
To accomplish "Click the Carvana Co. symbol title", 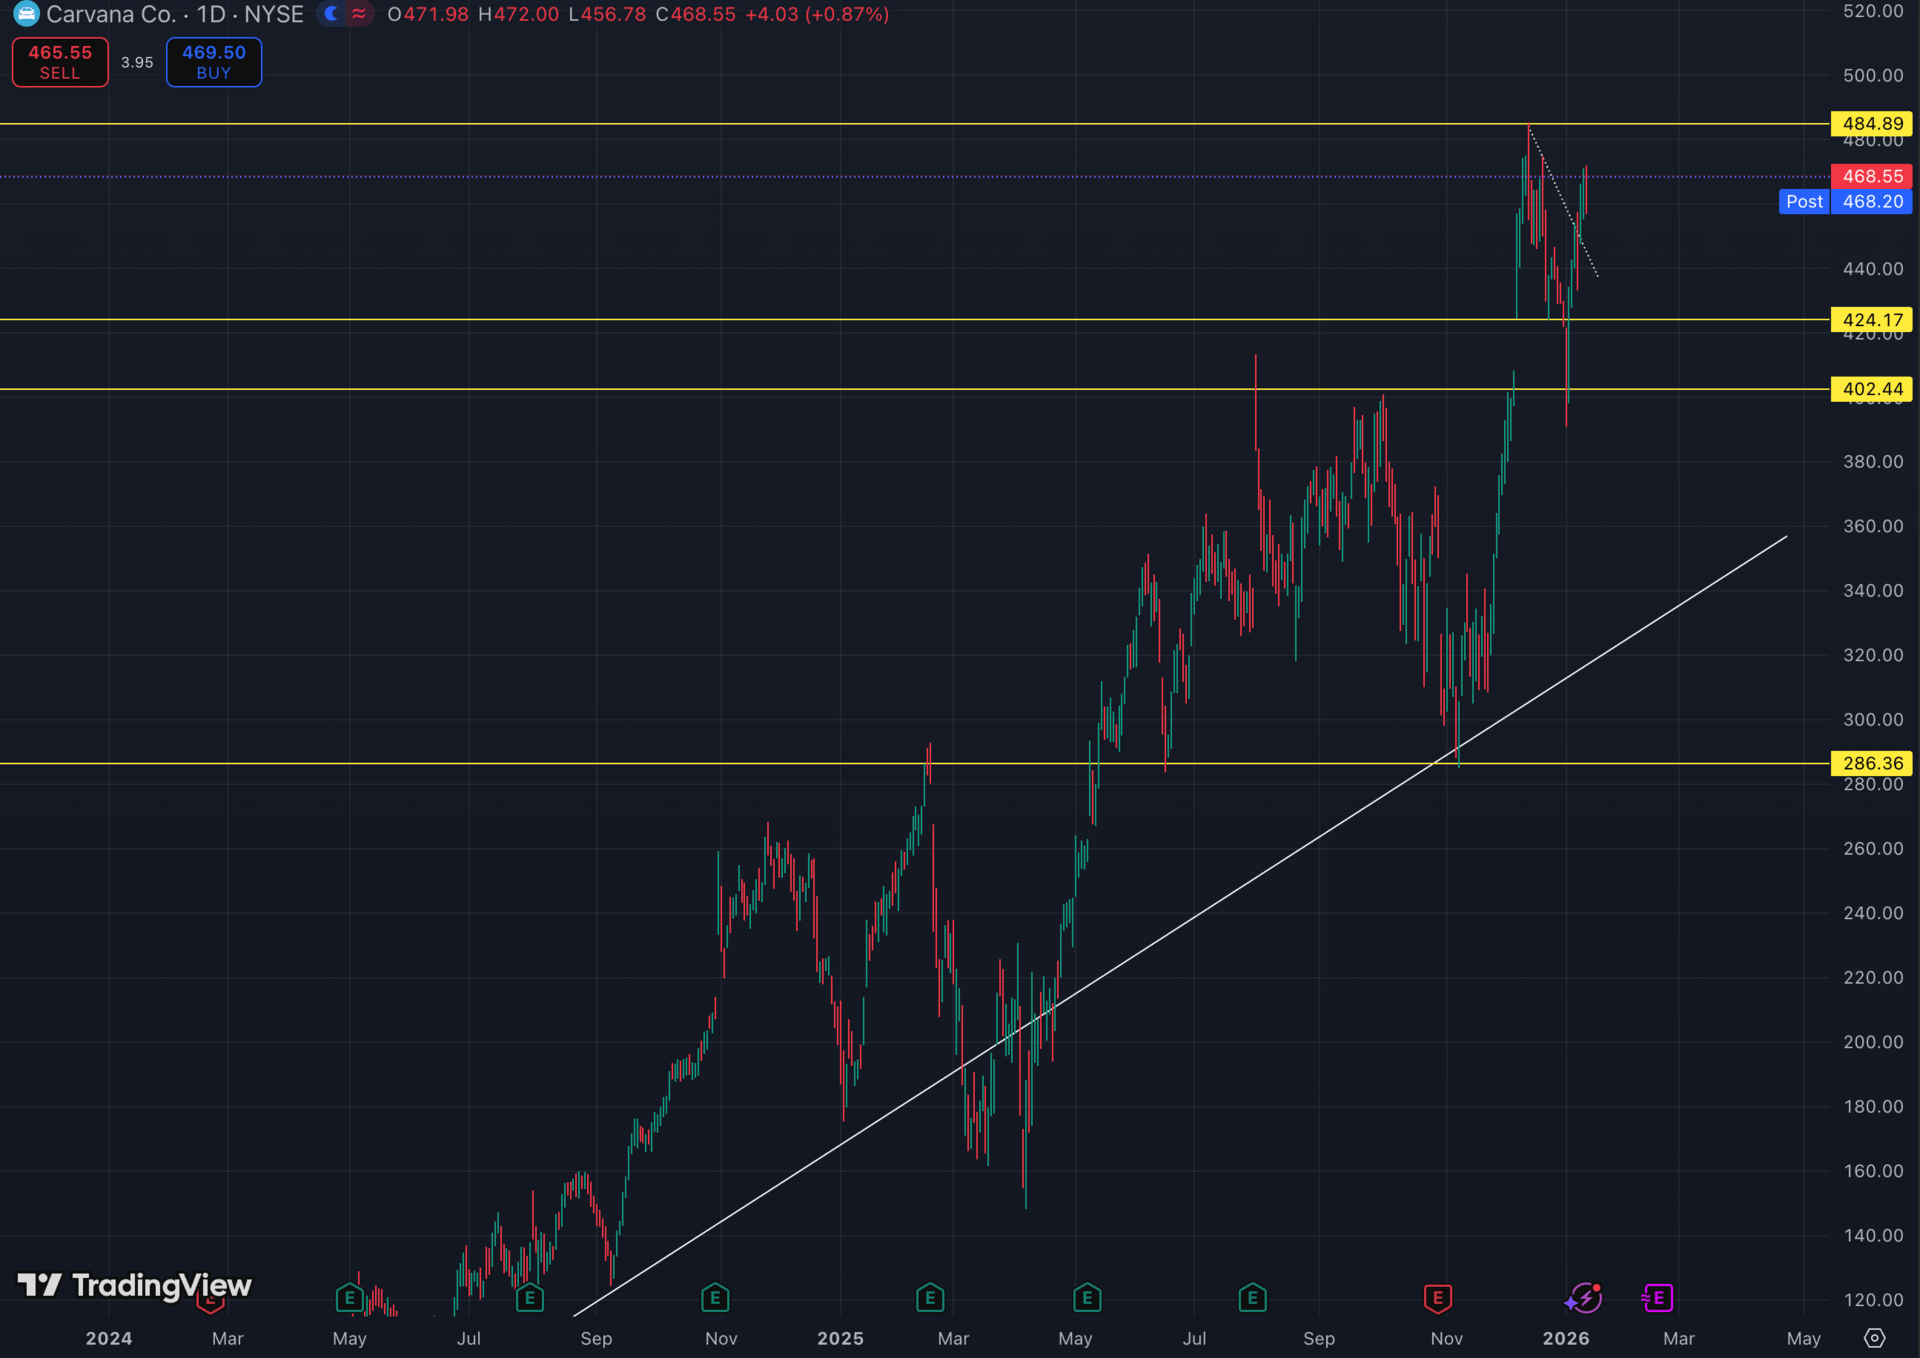I will point(111,14).
